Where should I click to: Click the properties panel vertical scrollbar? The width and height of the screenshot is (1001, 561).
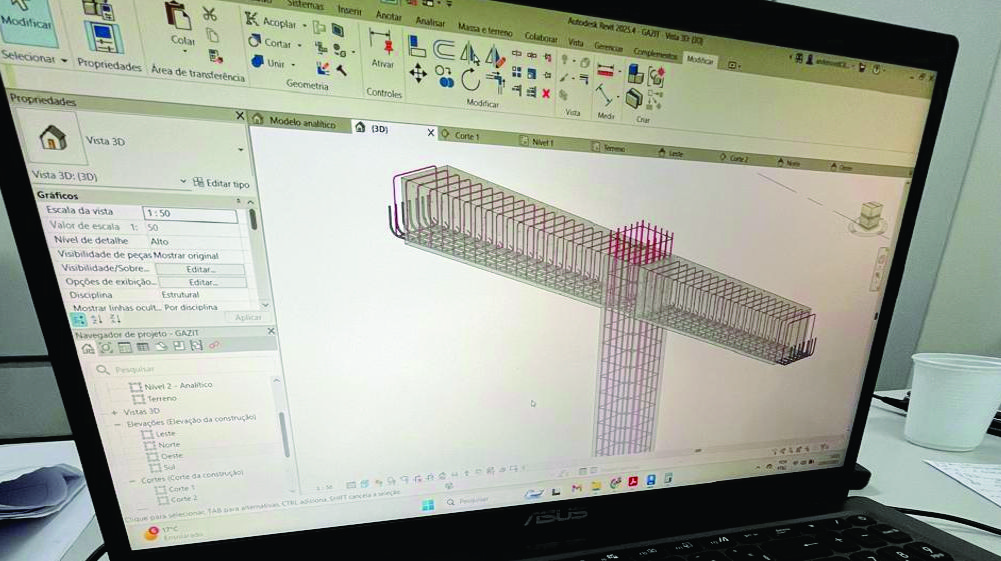[x=253, y=220]
